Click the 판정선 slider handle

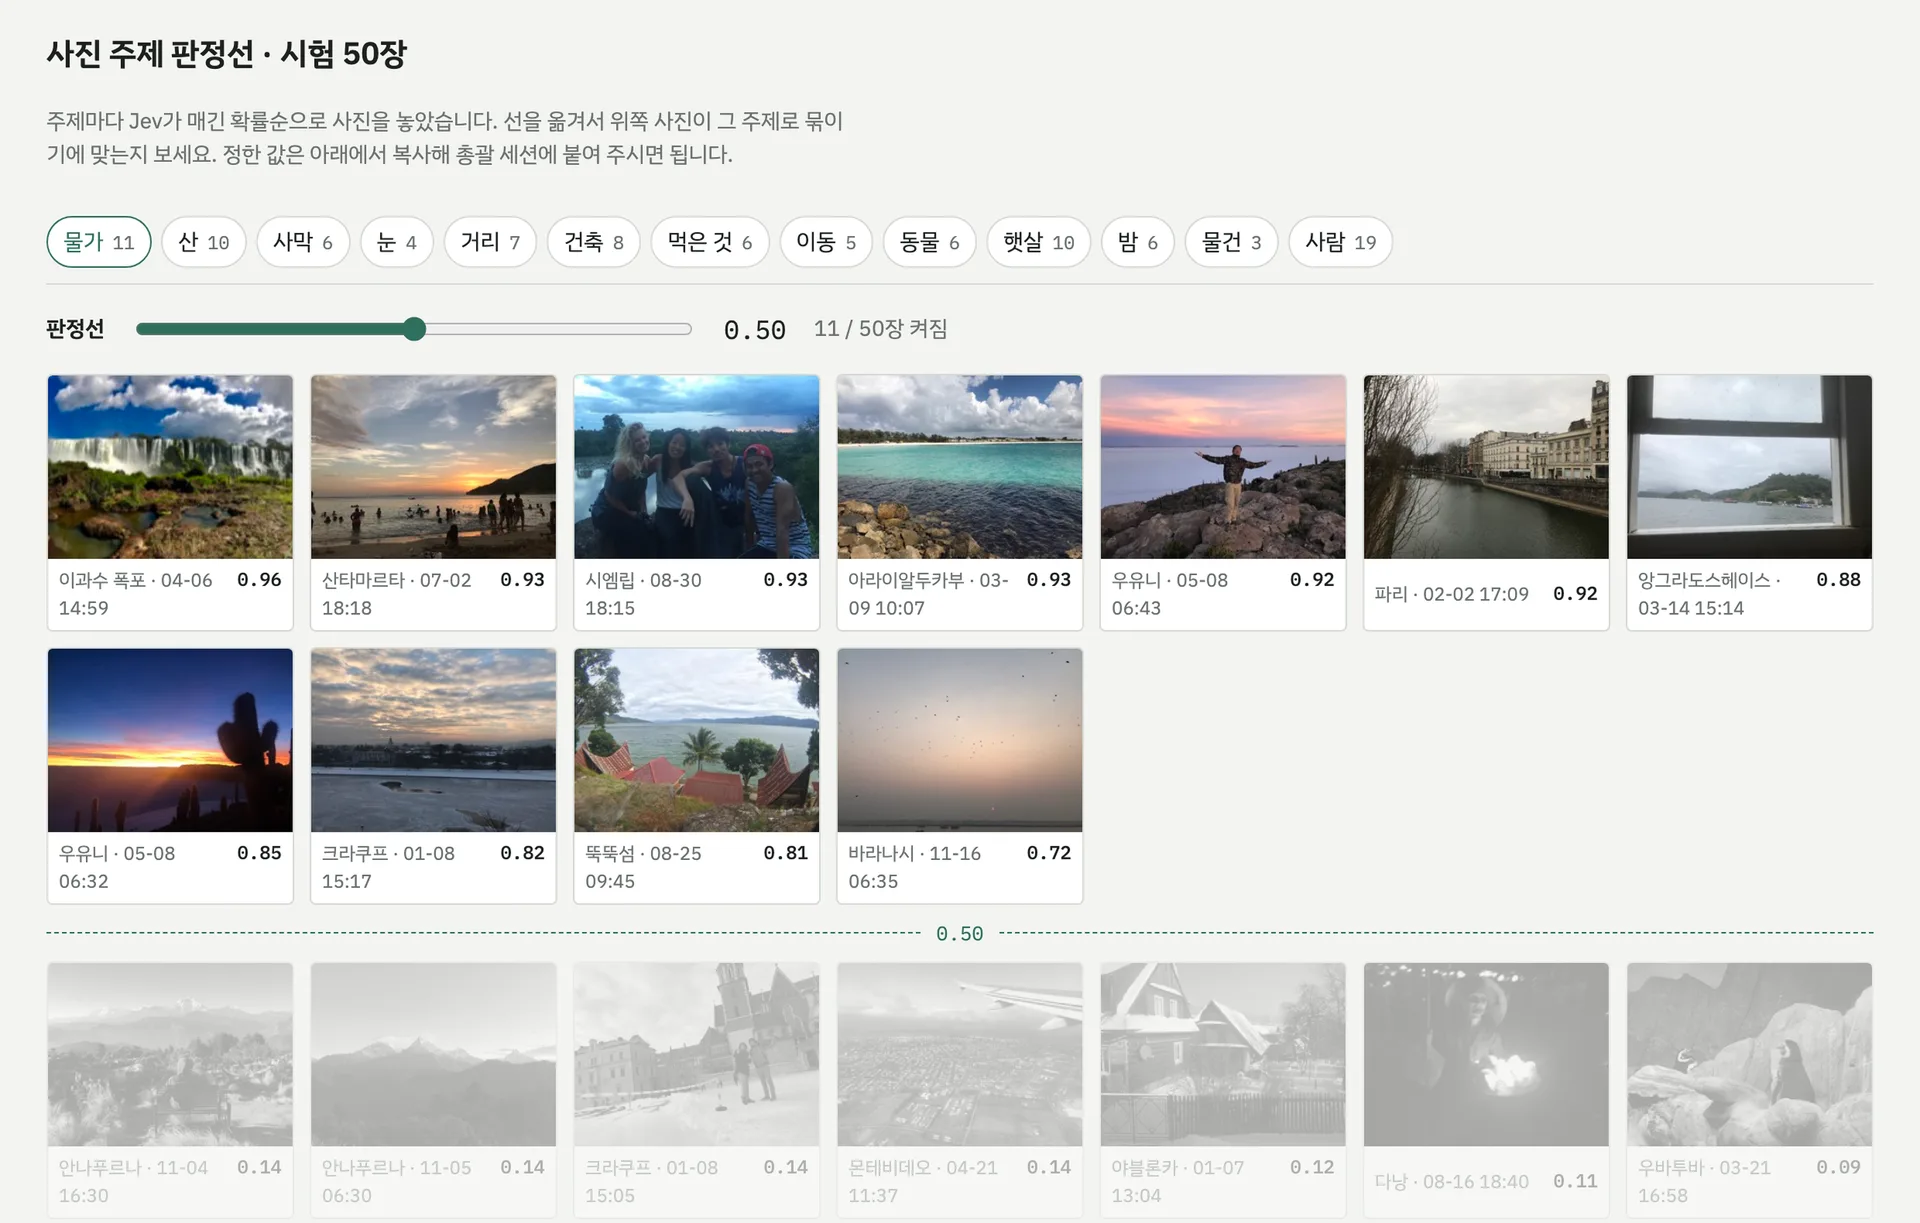[414, 329]
